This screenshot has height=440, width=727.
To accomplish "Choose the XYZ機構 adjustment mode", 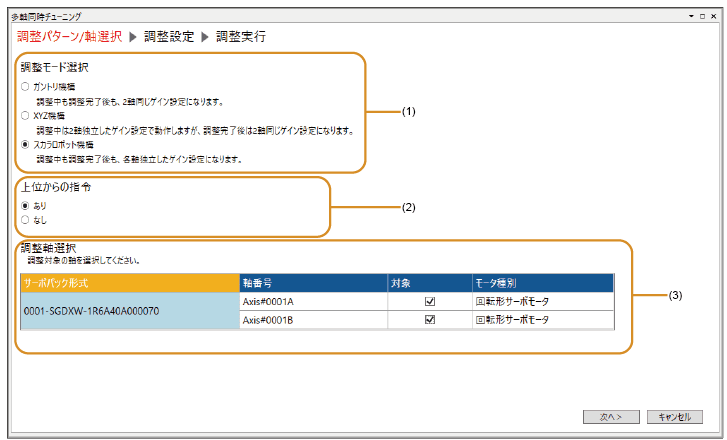I will [25, 116].
